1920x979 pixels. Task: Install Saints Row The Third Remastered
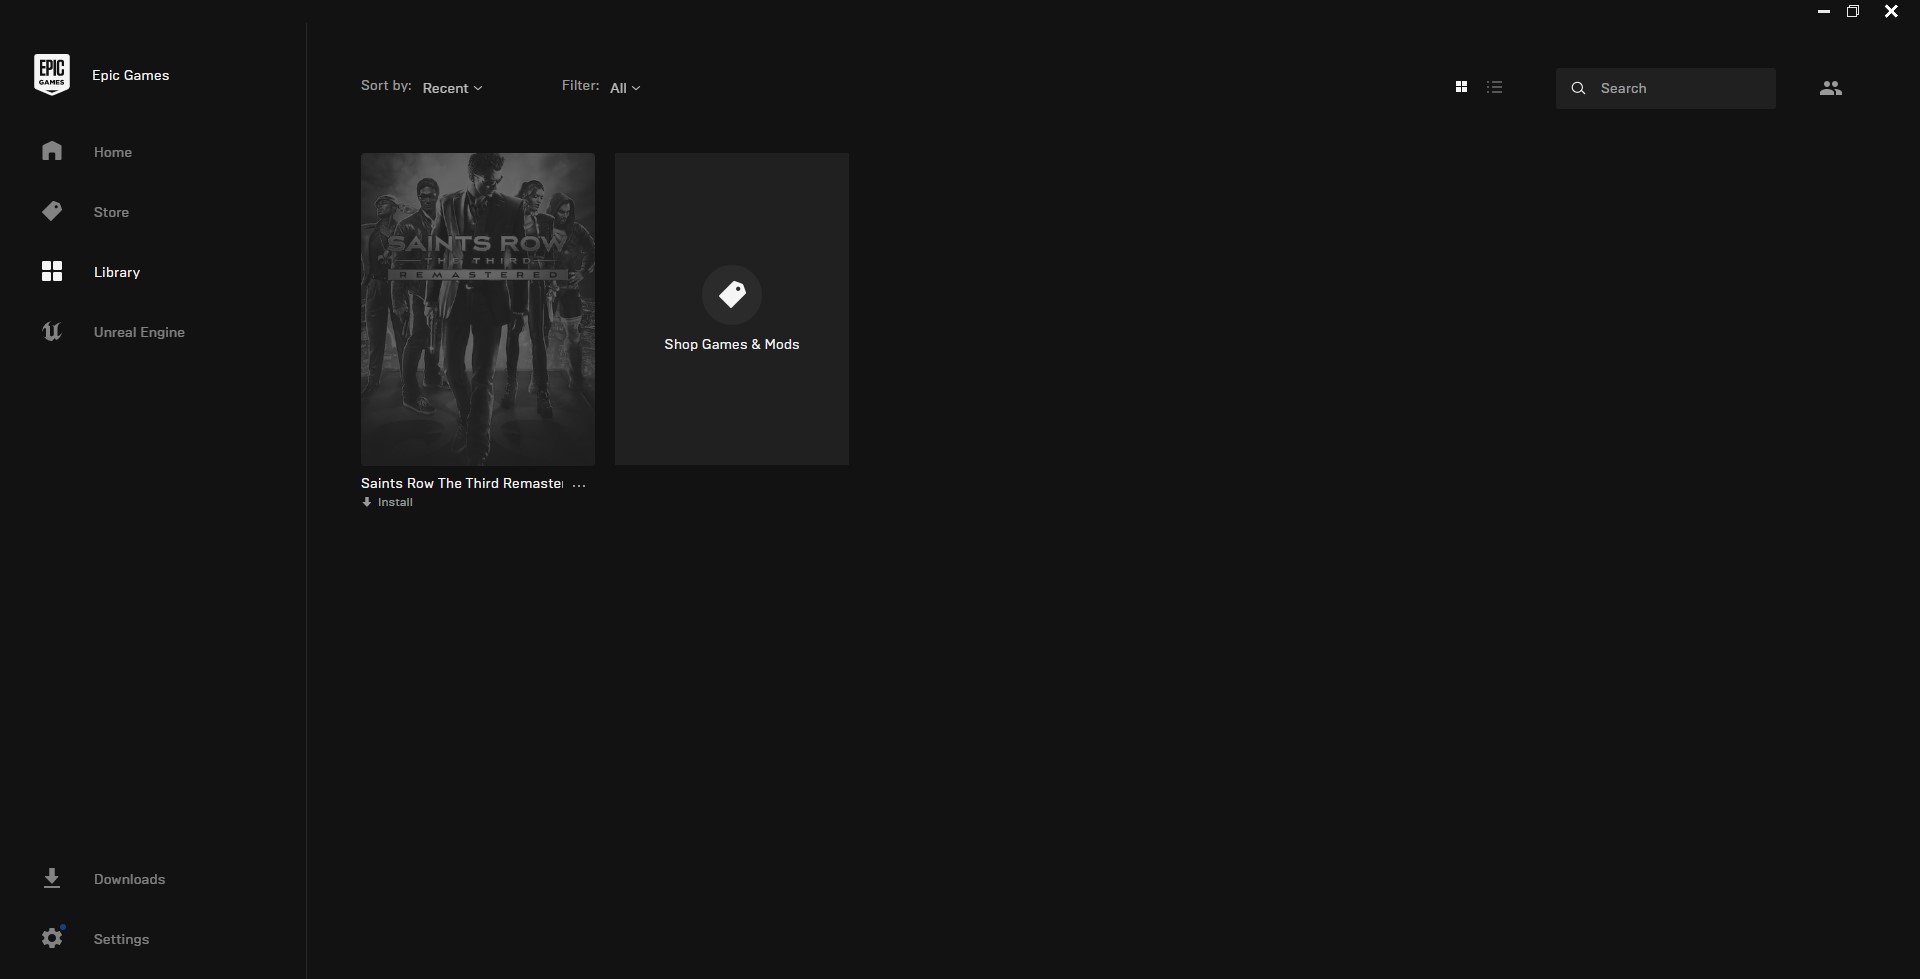coord(387,502)
